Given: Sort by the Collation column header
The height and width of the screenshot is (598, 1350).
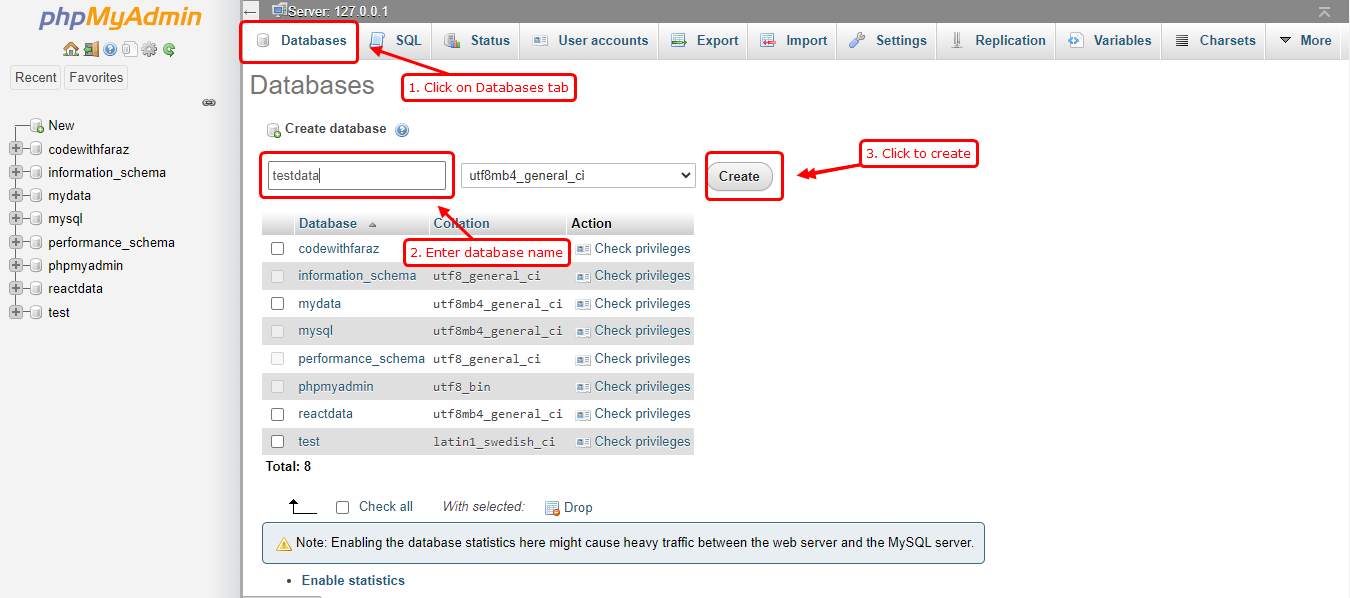Looking at the screenshot, I should click(x=462, y=224).
